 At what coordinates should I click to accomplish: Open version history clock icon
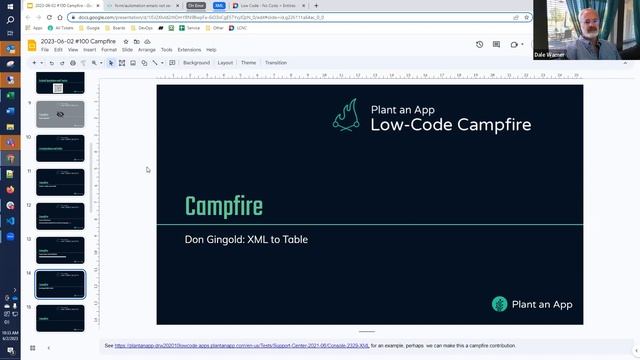coord(480,44)
